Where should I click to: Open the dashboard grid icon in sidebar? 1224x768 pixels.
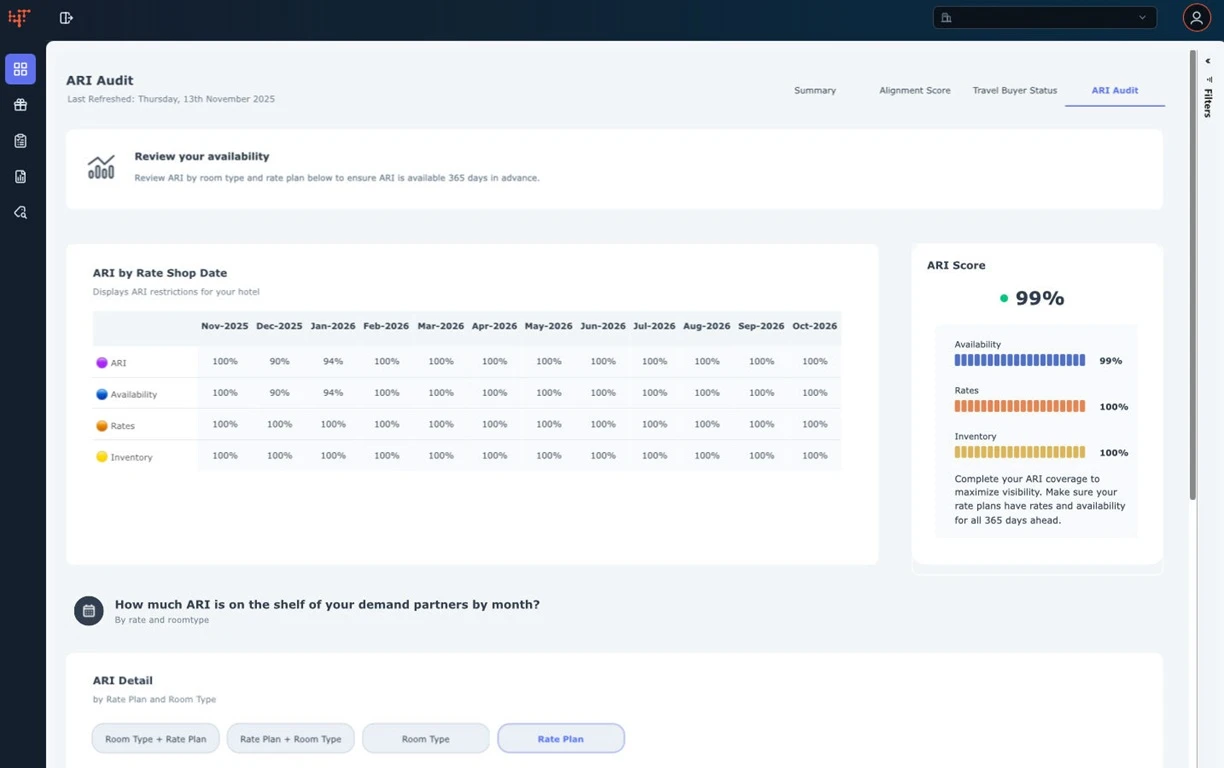[x=20, y=69]
